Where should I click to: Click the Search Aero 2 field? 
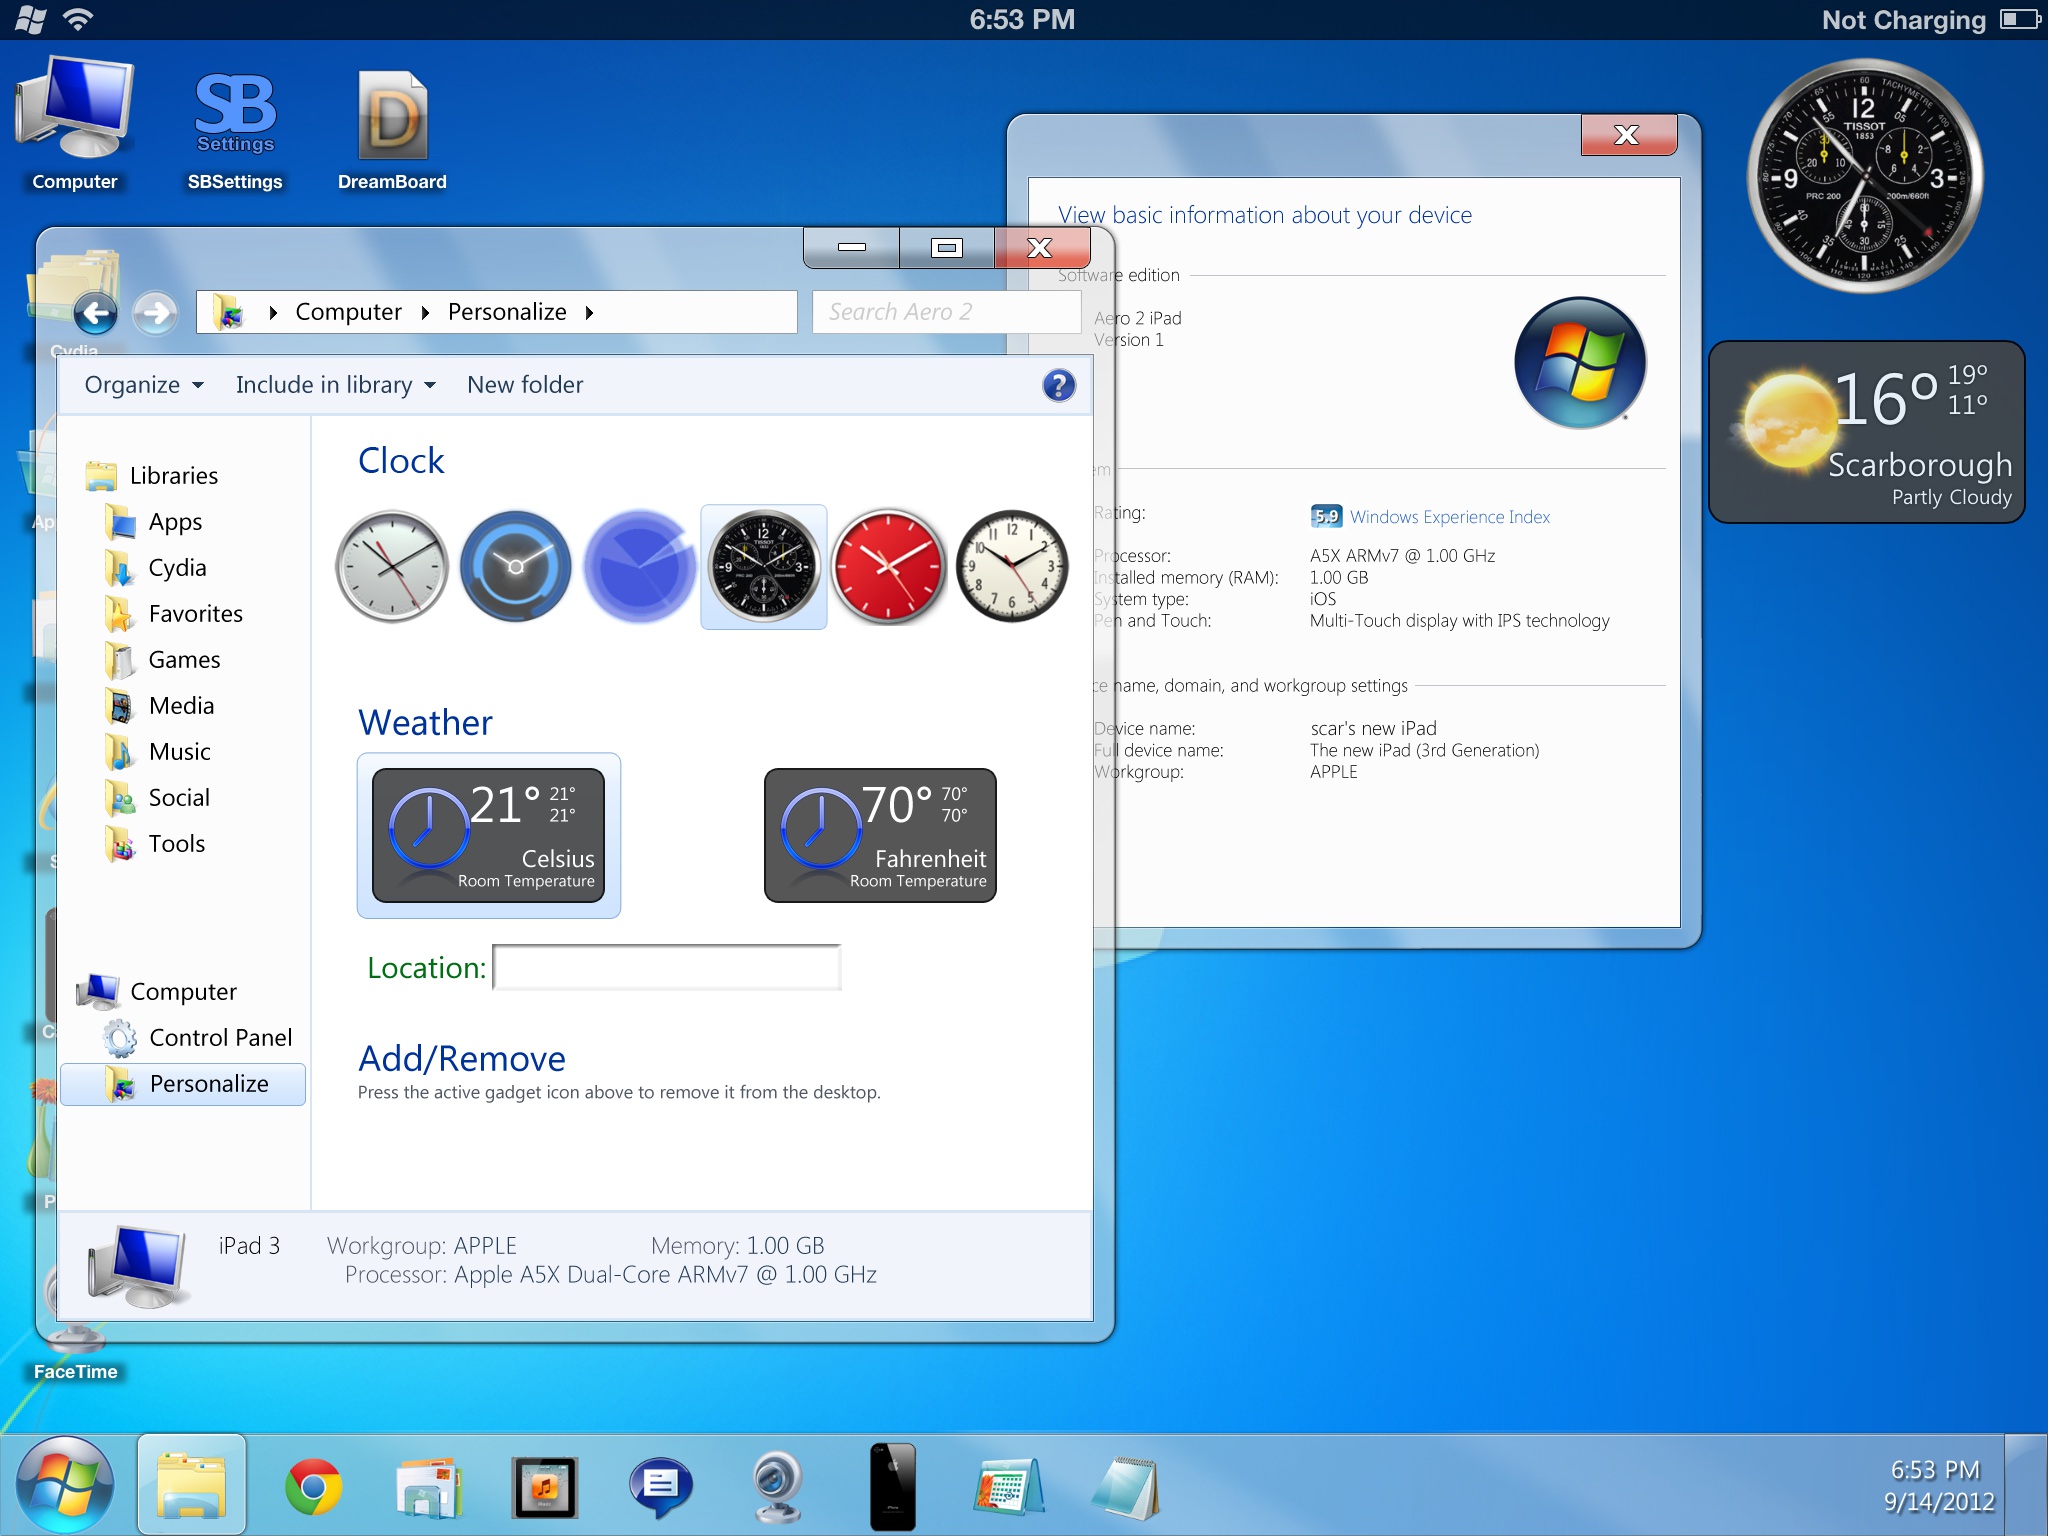(946, 312)
